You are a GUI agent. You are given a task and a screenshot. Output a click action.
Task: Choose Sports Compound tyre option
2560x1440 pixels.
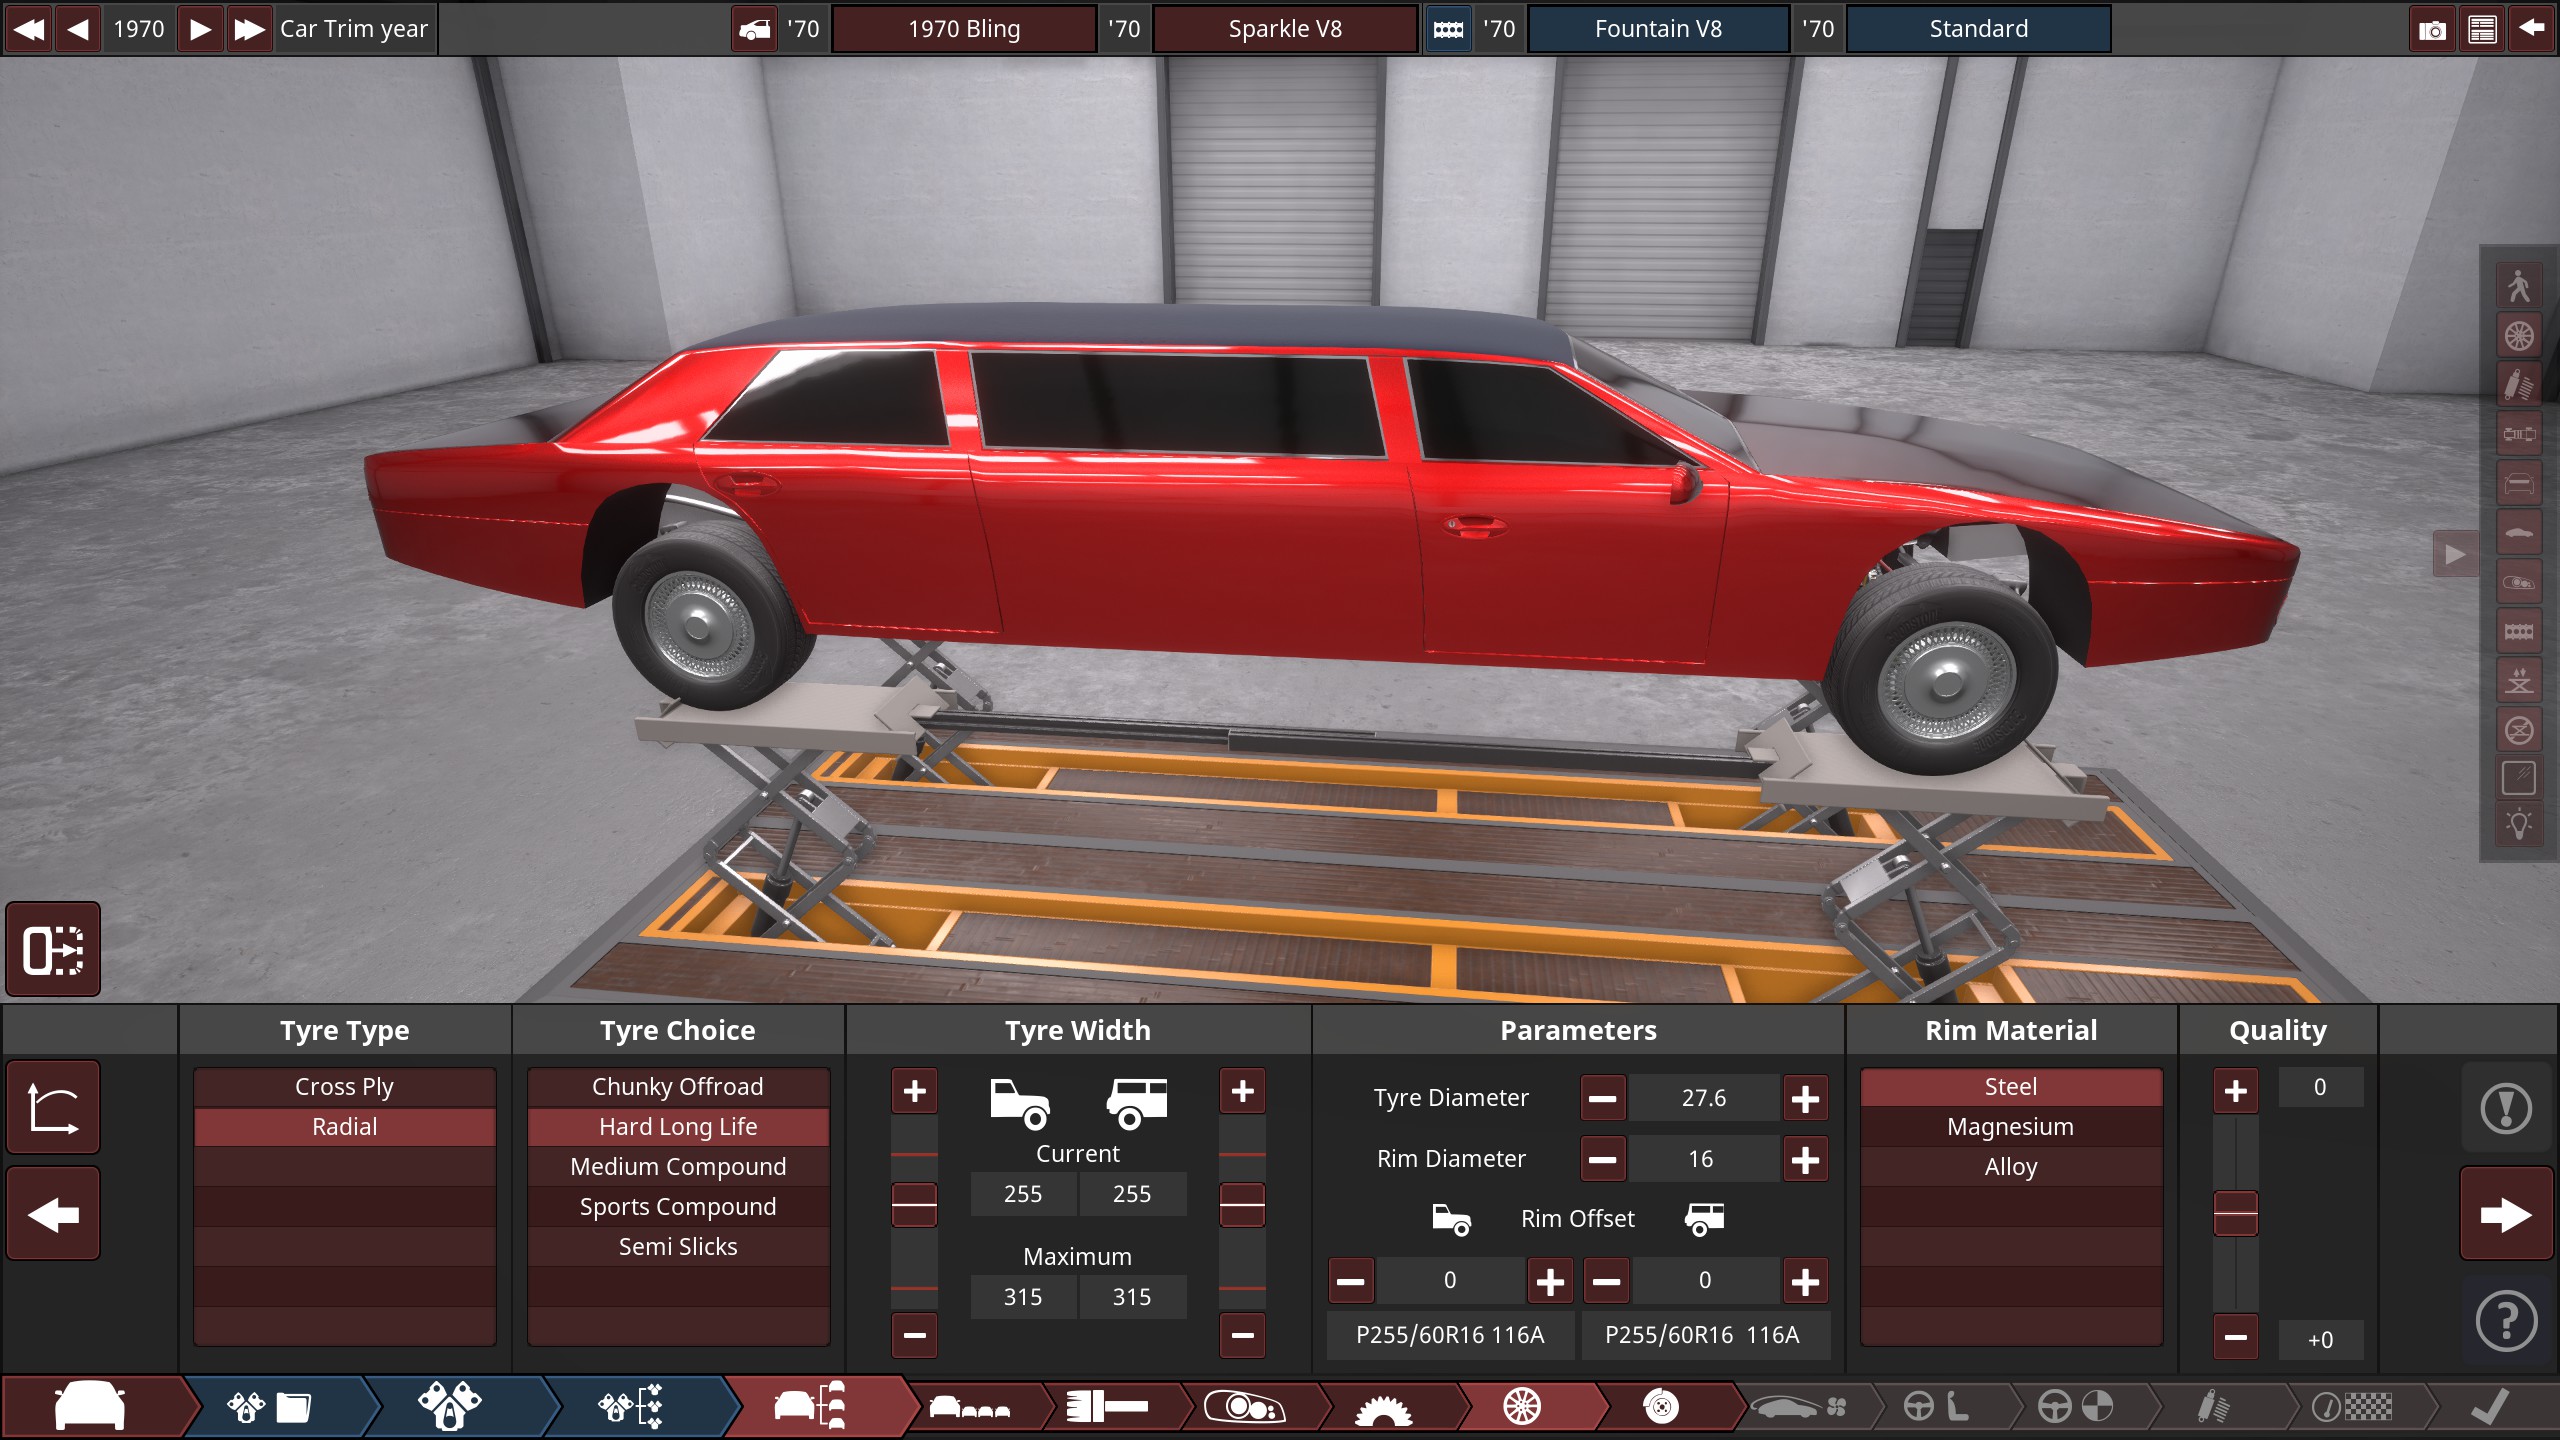[678, 1207]
